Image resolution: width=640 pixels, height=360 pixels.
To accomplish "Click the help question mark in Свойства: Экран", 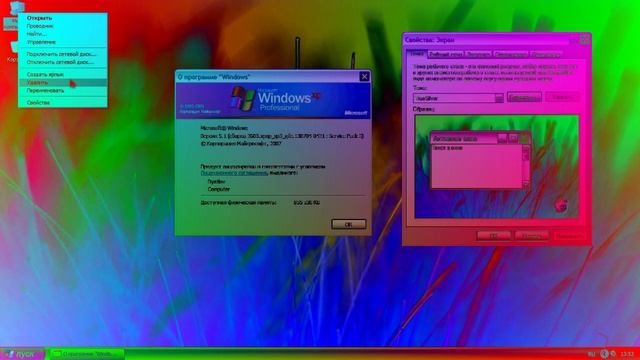I will coord(575,40).
